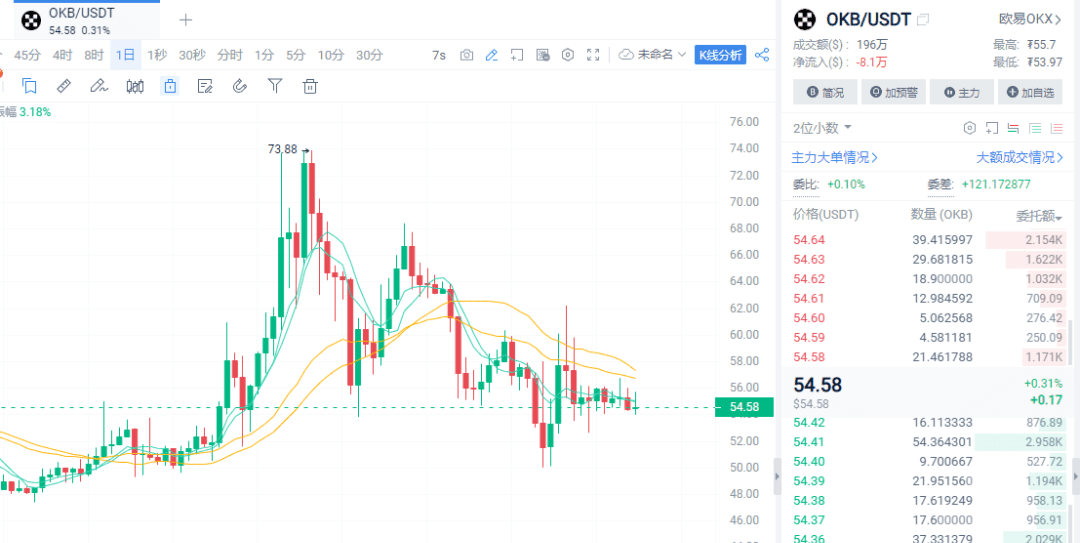The height and width of the screenshot is (543, 1080).
Task: Add a new chart tab with plus
Action: coord(185,20)
